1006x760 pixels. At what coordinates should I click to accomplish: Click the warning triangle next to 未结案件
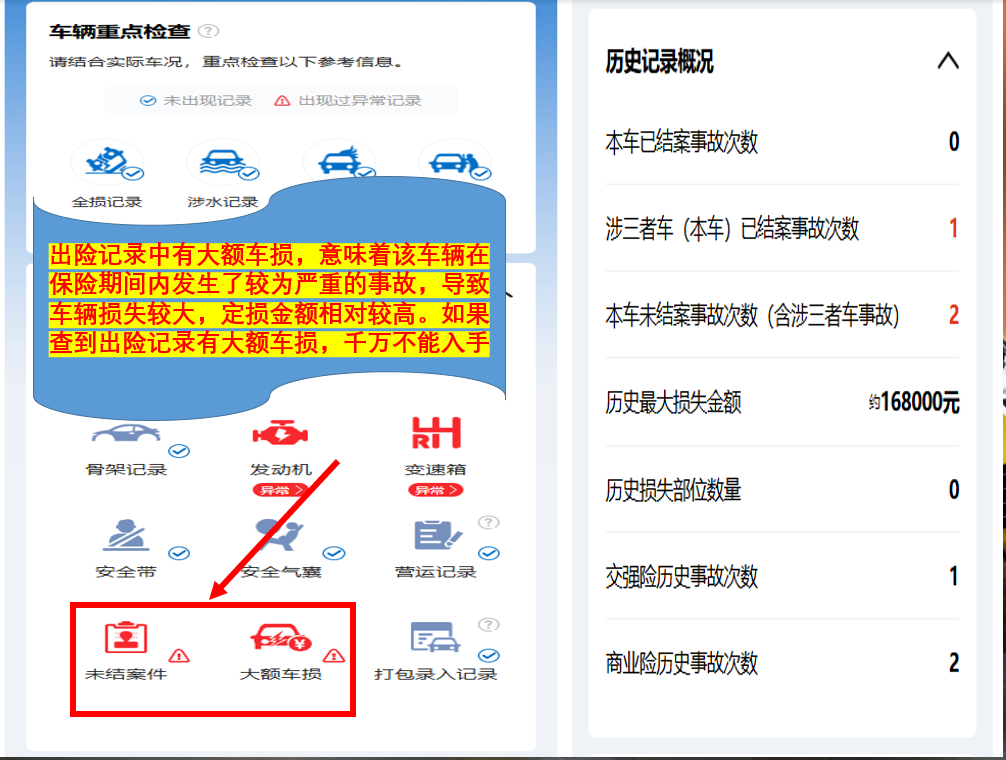179,655
